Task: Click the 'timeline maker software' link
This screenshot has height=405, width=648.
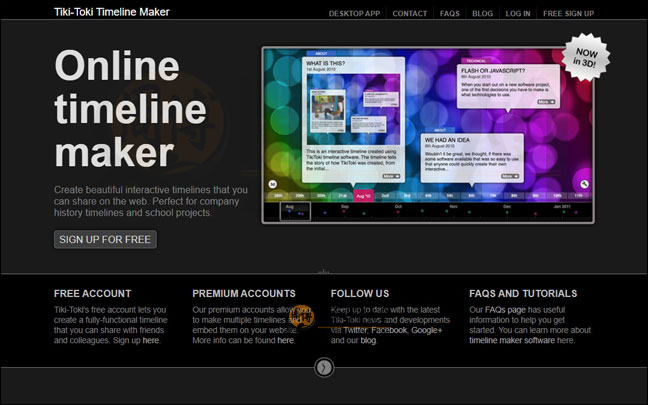Action: point(512,341)
